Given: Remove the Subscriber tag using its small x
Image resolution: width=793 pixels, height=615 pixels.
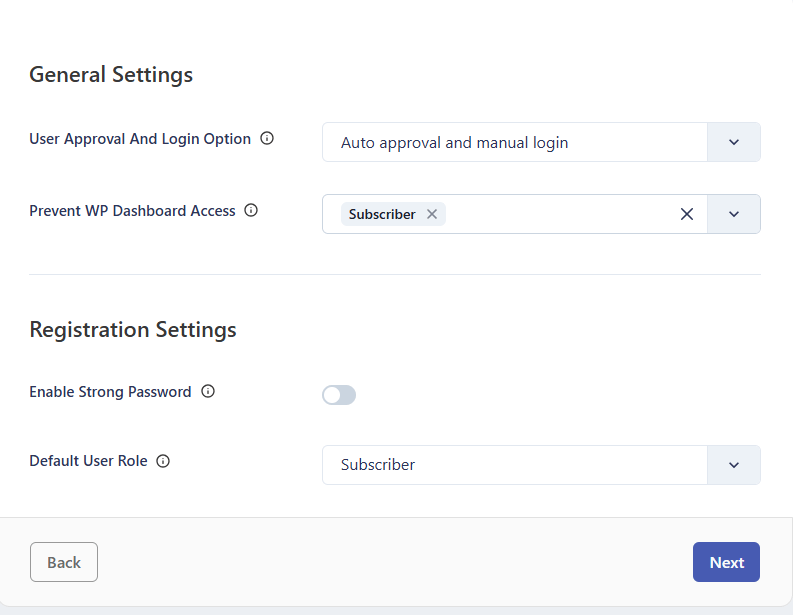Looking at the screenshot, I should [432, 214].
